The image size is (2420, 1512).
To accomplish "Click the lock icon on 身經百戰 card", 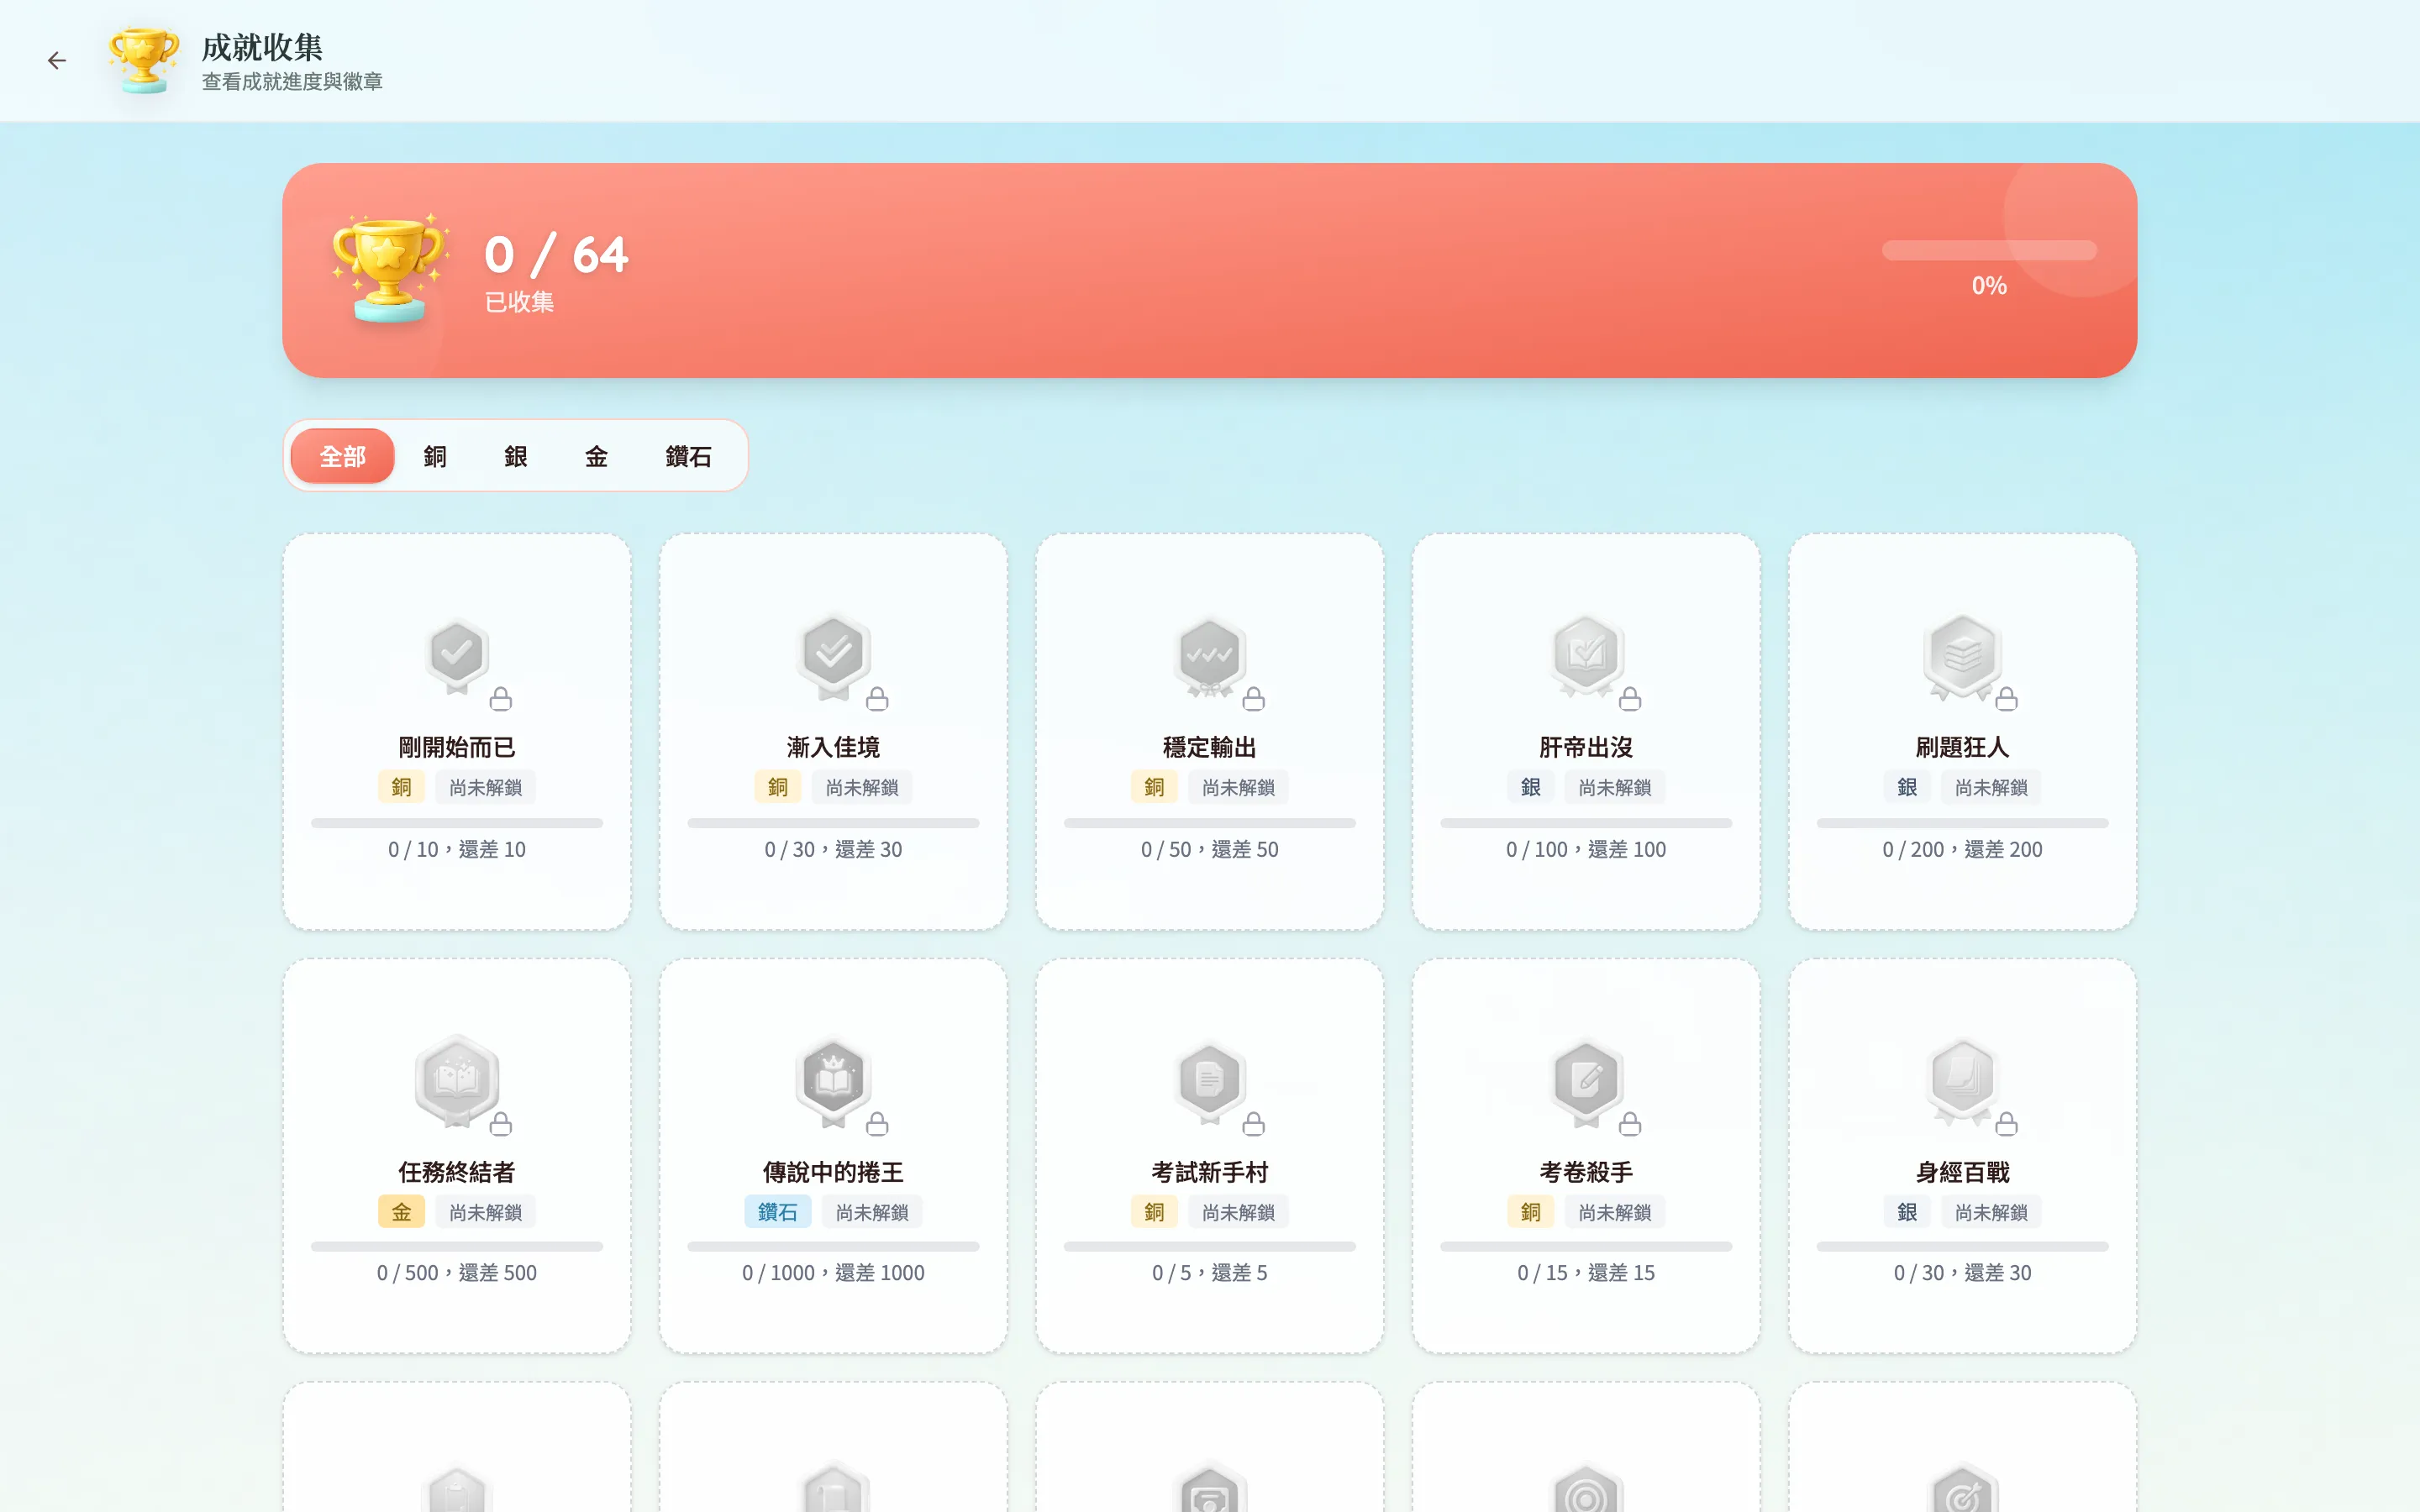I will [2006, 1124].
